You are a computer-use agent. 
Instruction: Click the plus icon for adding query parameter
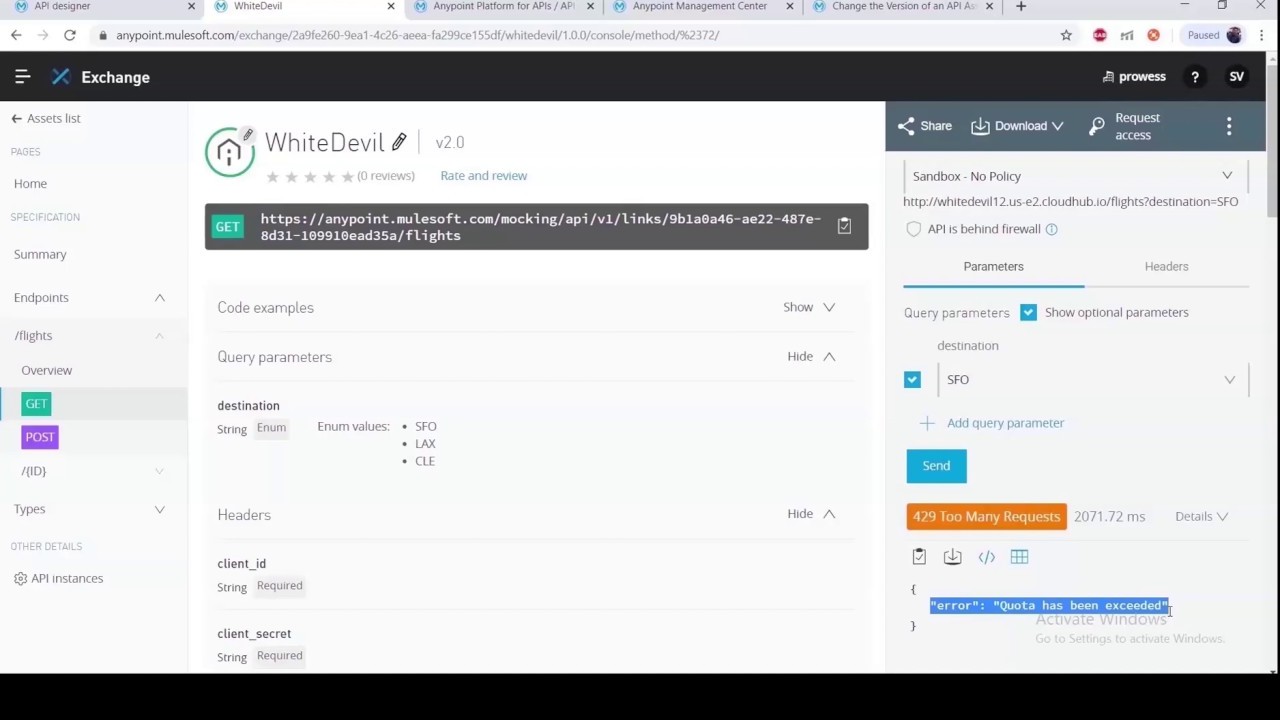coord(927,423)
